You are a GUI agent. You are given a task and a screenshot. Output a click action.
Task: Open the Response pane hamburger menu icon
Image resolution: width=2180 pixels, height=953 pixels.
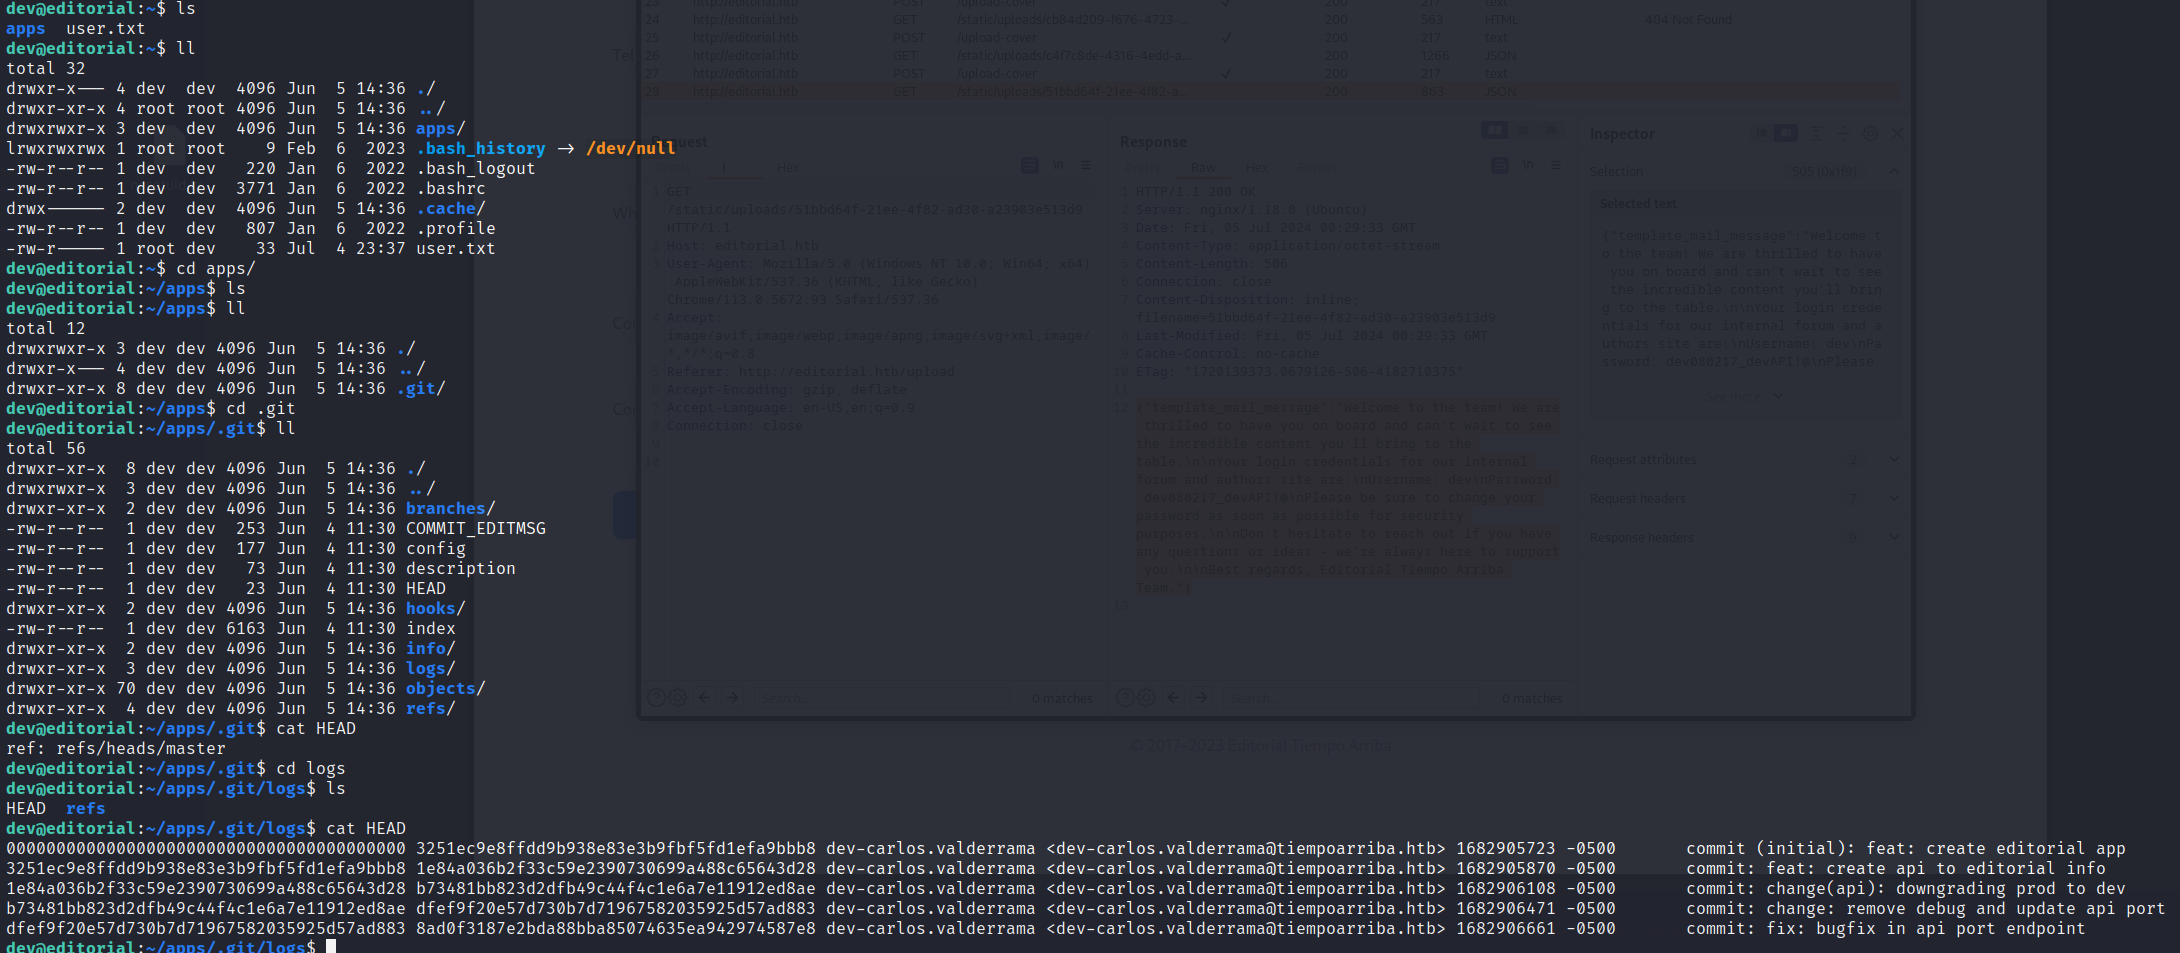coord(1556,165)
